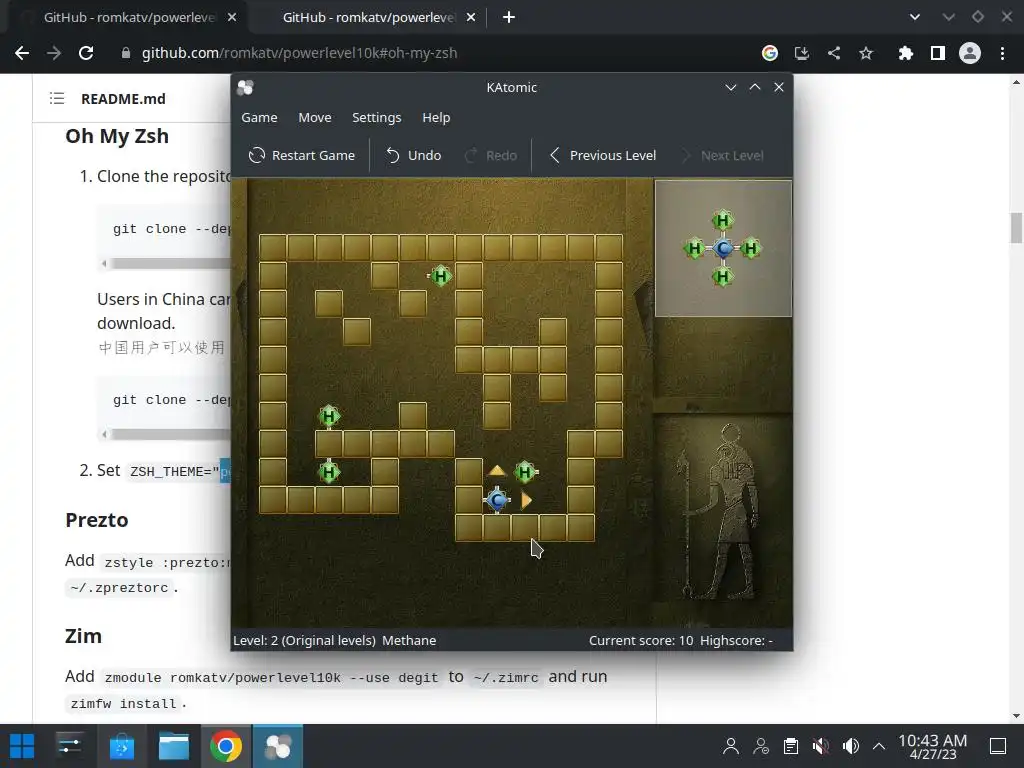Click the Zim heading
1024x768 pixels.
tap(83, 636)
